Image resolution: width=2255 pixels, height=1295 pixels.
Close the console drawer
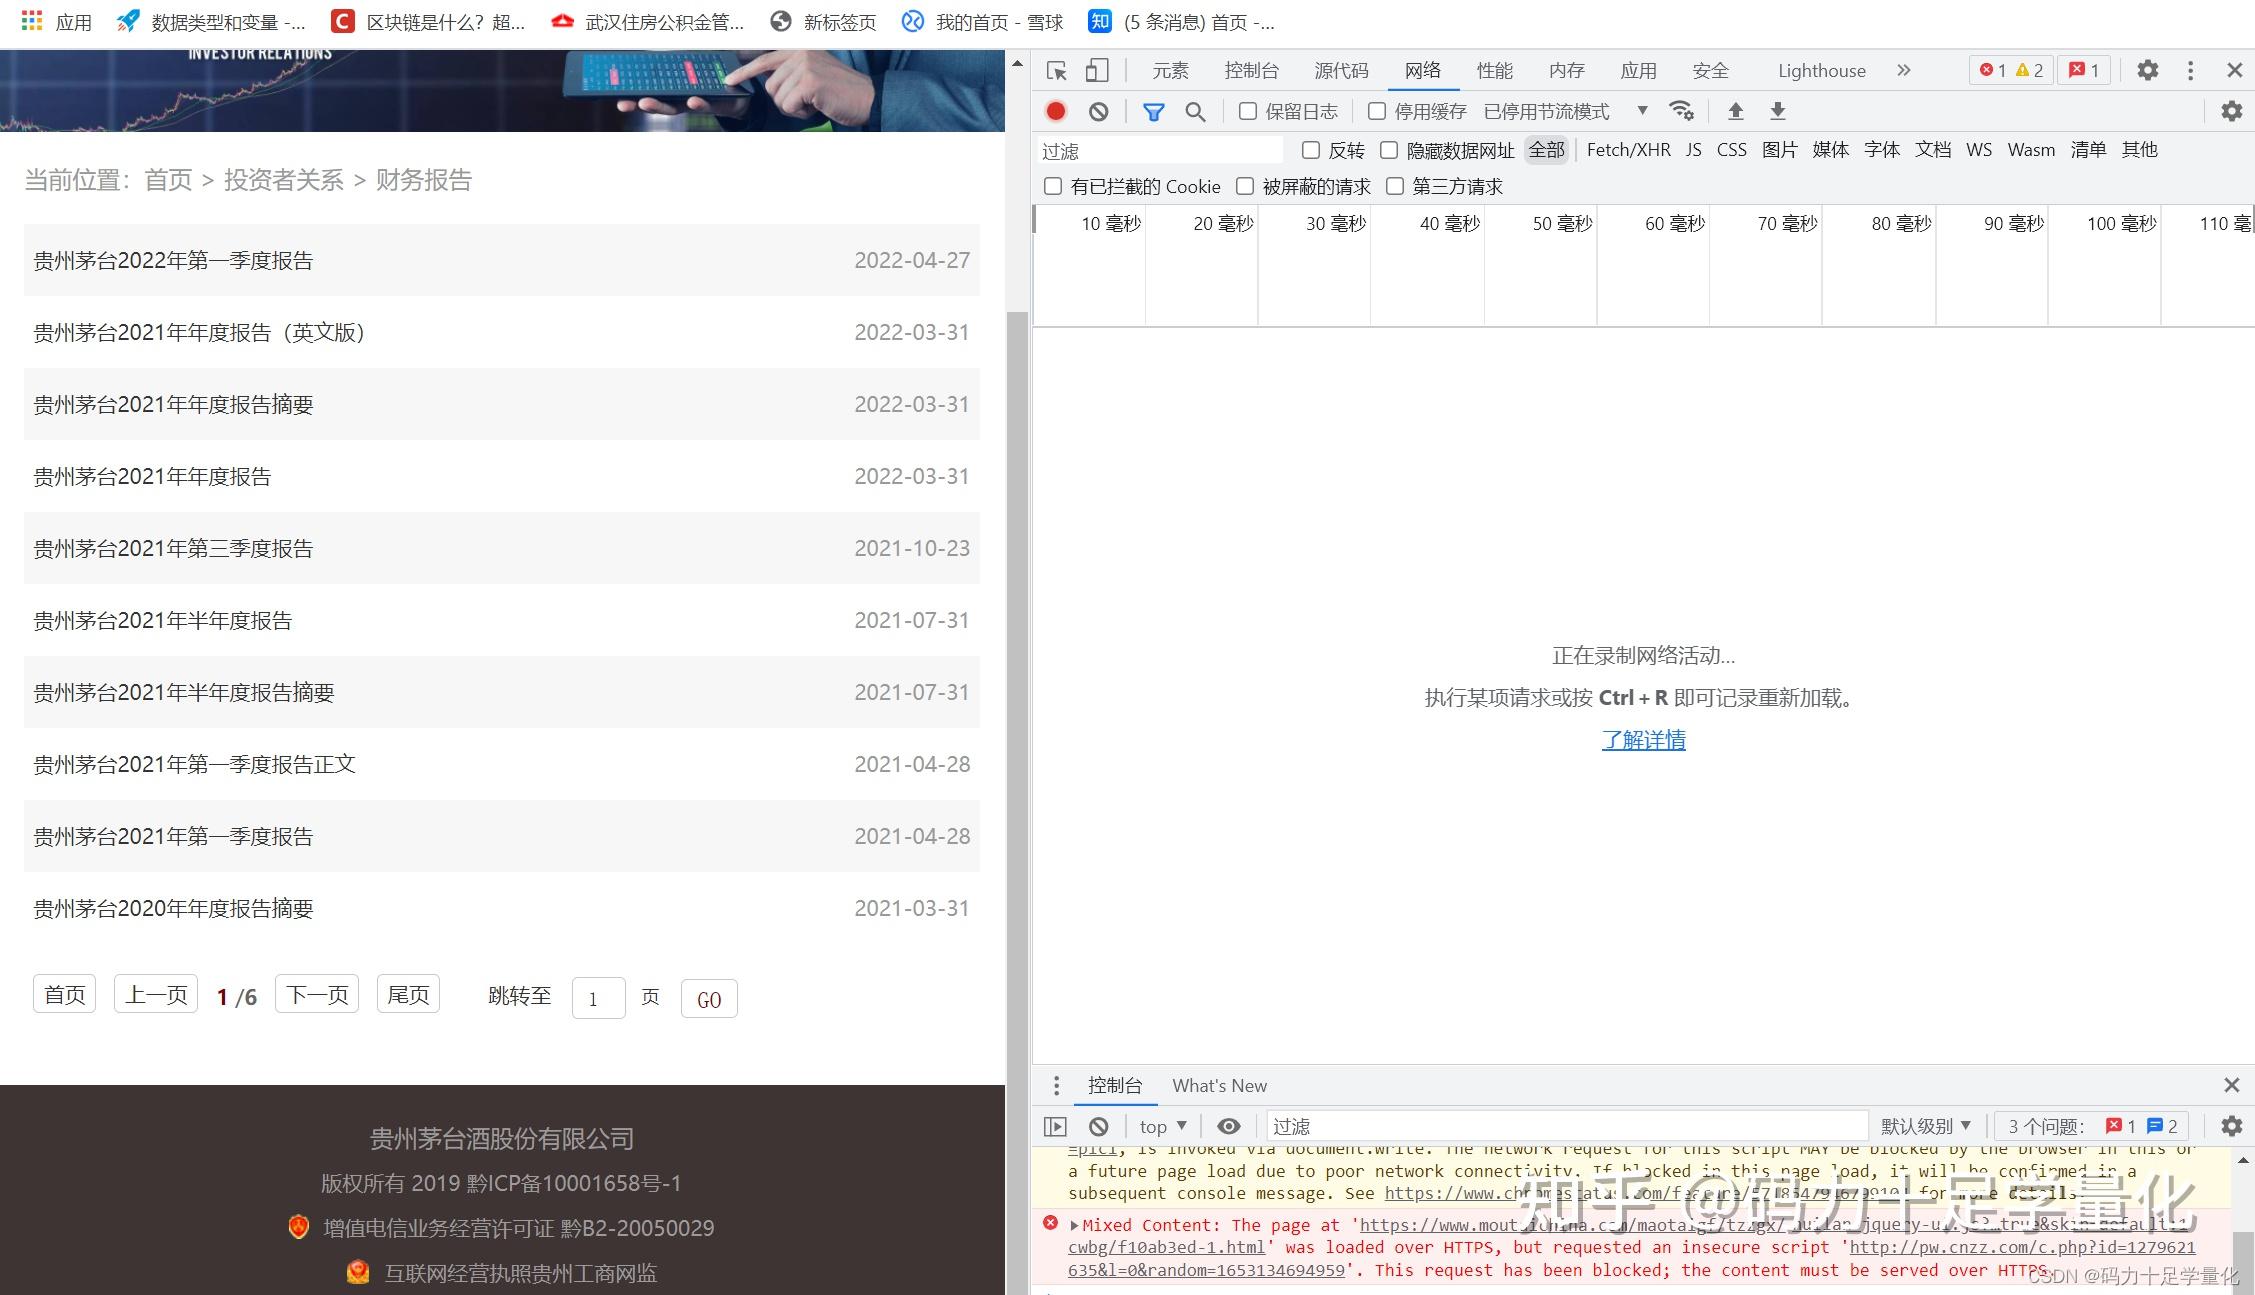coord(2231,1085)
